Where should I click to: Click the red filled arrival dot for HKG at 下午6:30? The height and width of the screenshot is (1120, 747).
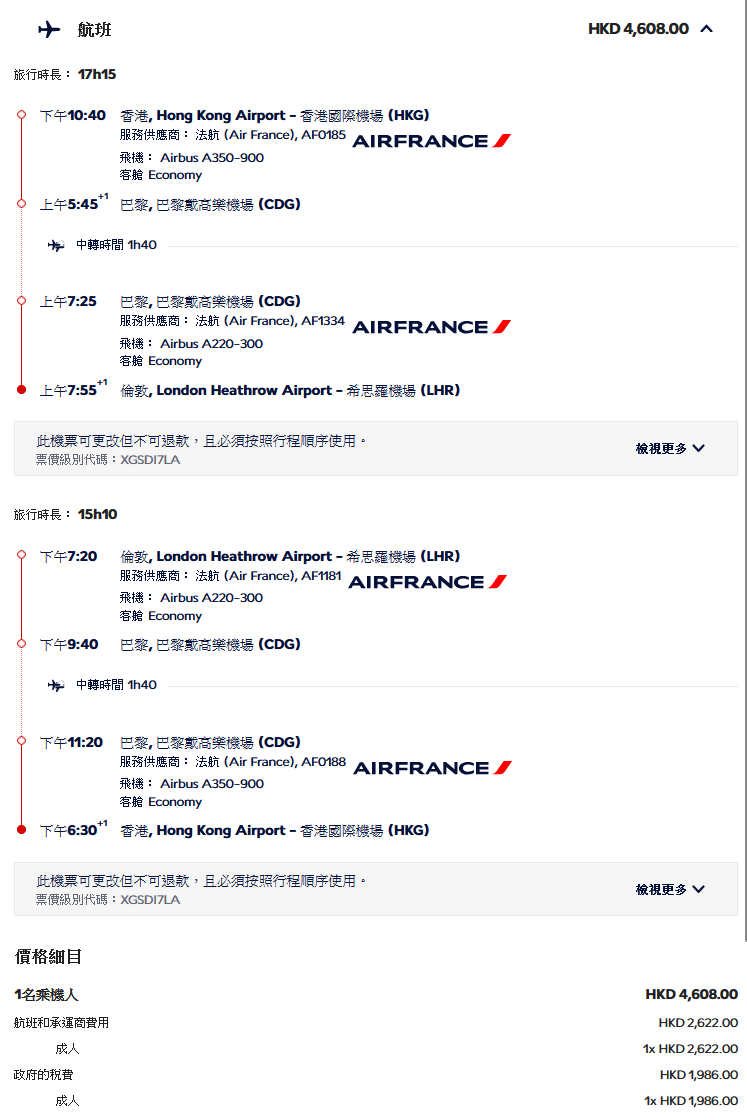point(21,830)
